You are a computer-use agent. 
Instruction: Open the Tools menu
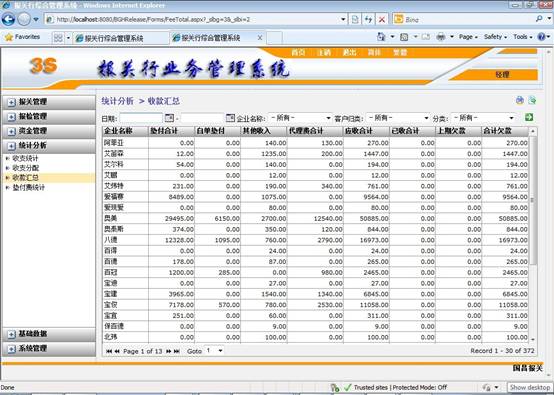coord(523,37)
